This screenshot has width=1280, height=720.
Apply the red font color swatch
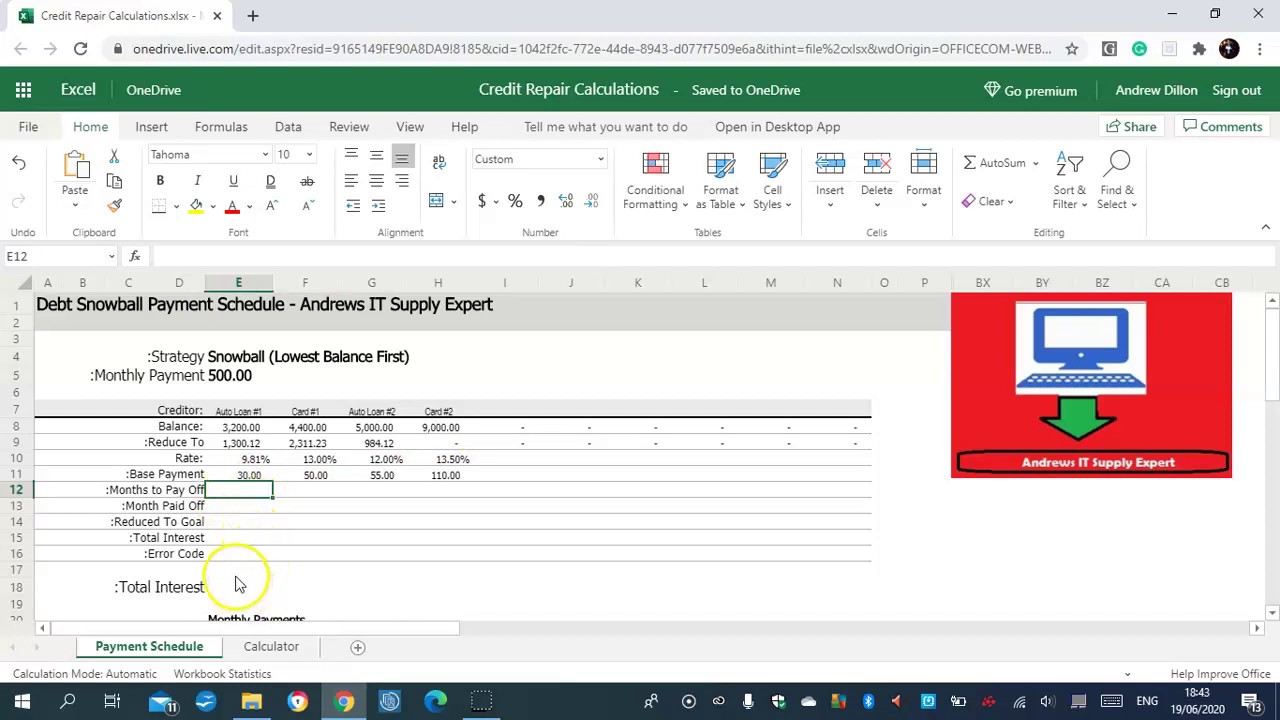click(x=232, y=206)
